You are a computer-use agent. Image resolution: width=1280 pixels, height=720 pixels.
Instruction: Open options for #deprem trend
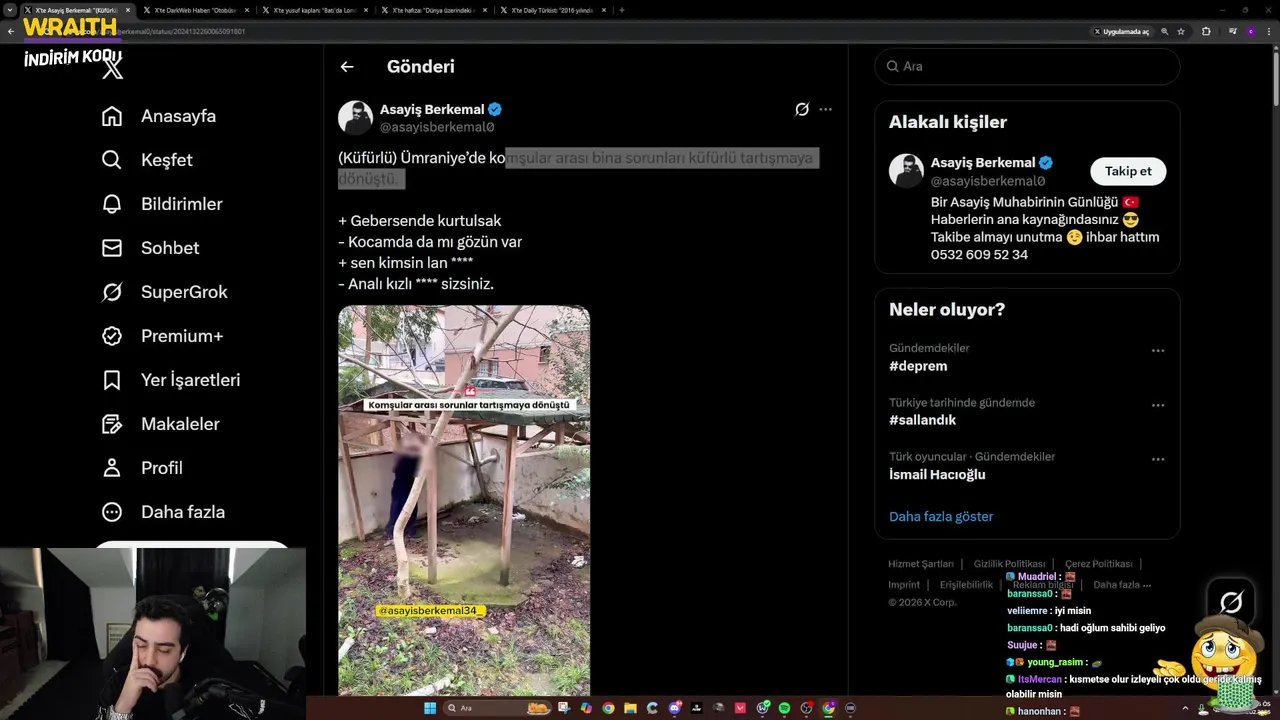pyautogui.click(x=1158, y=351)
